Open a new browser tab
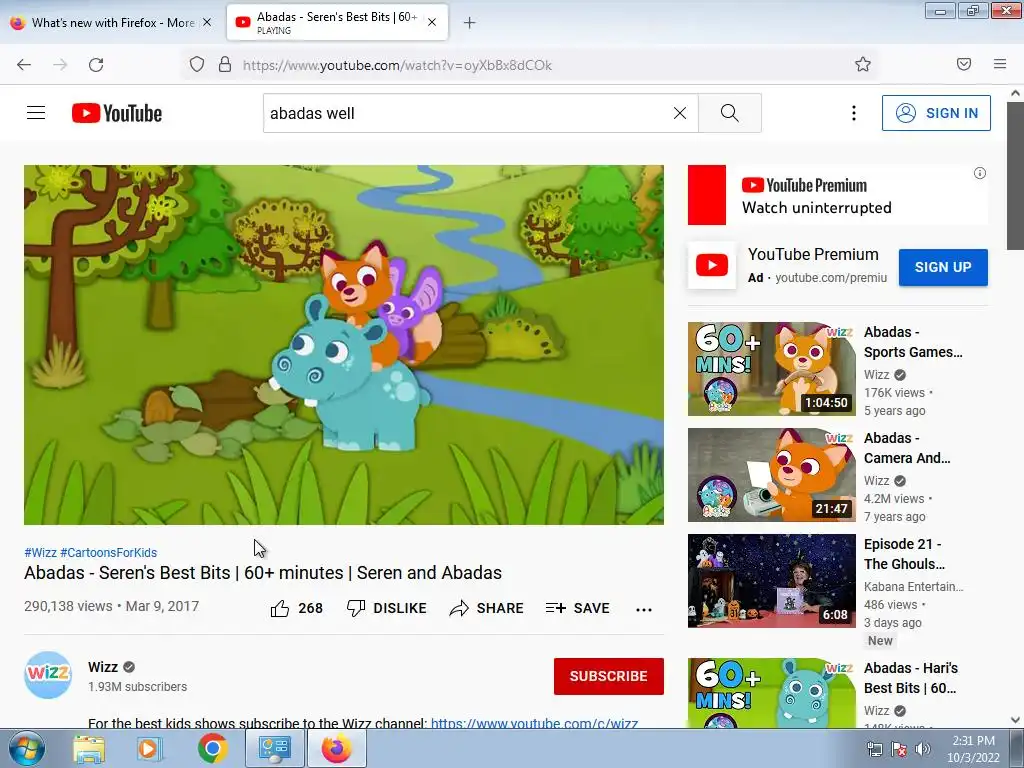Image resolution: width=1024 pixels, height=768 pixels. [469, 23]
